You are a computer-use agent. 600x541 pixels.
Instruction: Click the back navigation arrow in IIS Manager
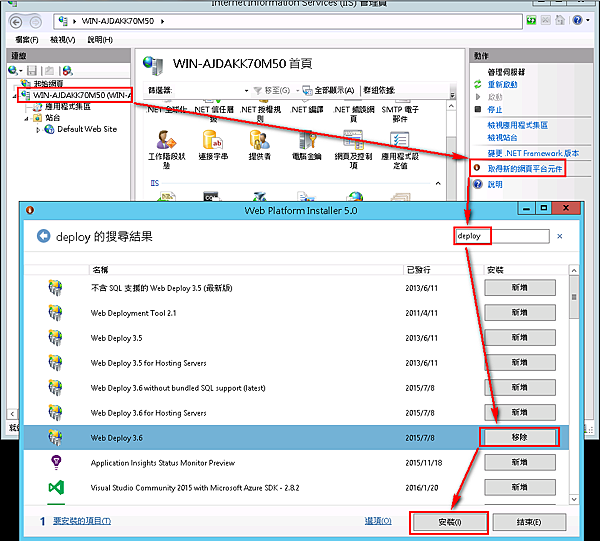(x=16, y=23)
